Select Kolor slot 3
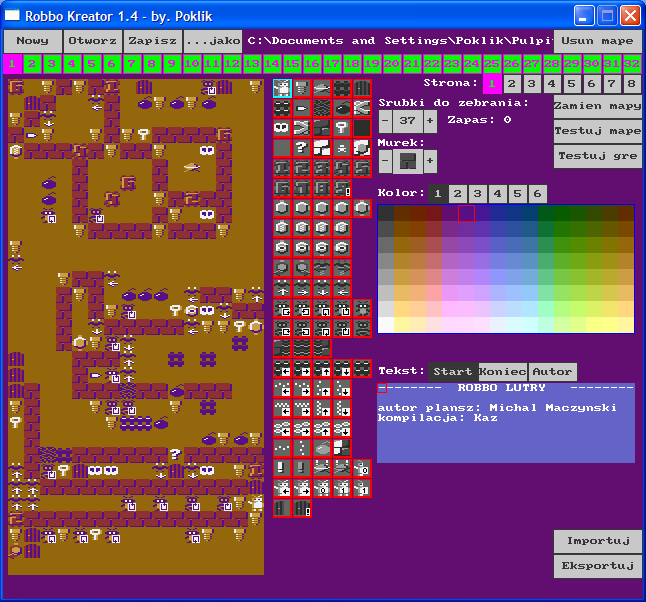646x602 pixels. pos(477,193)
